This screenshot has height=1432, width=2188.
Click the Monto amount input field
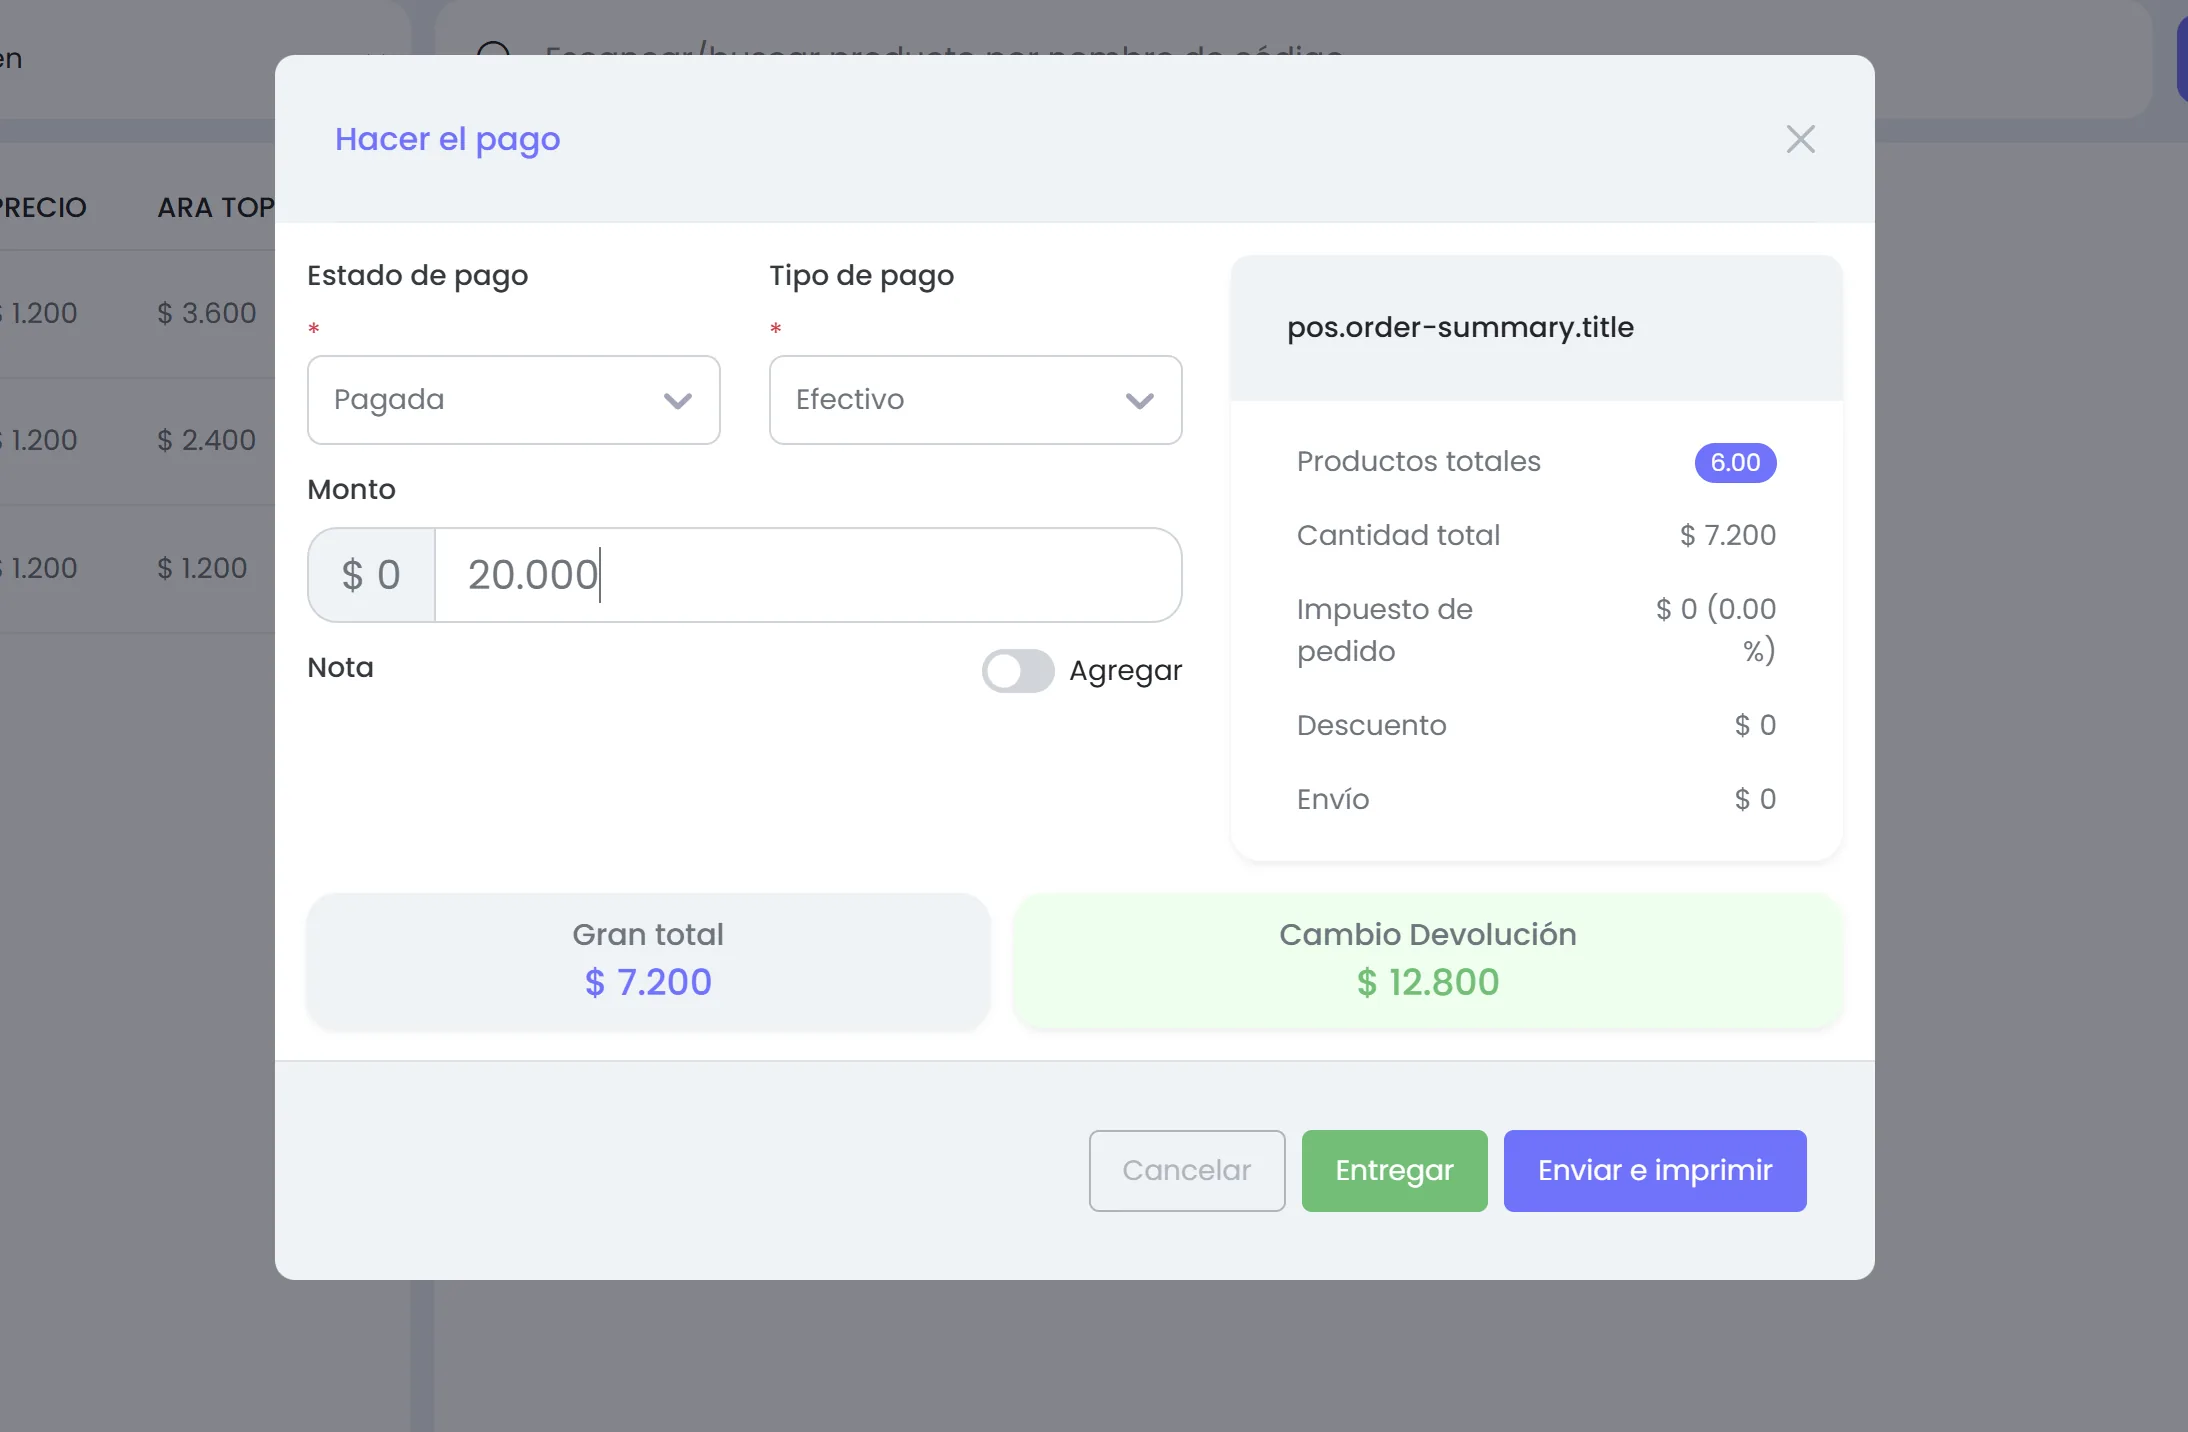pos(808,575)
